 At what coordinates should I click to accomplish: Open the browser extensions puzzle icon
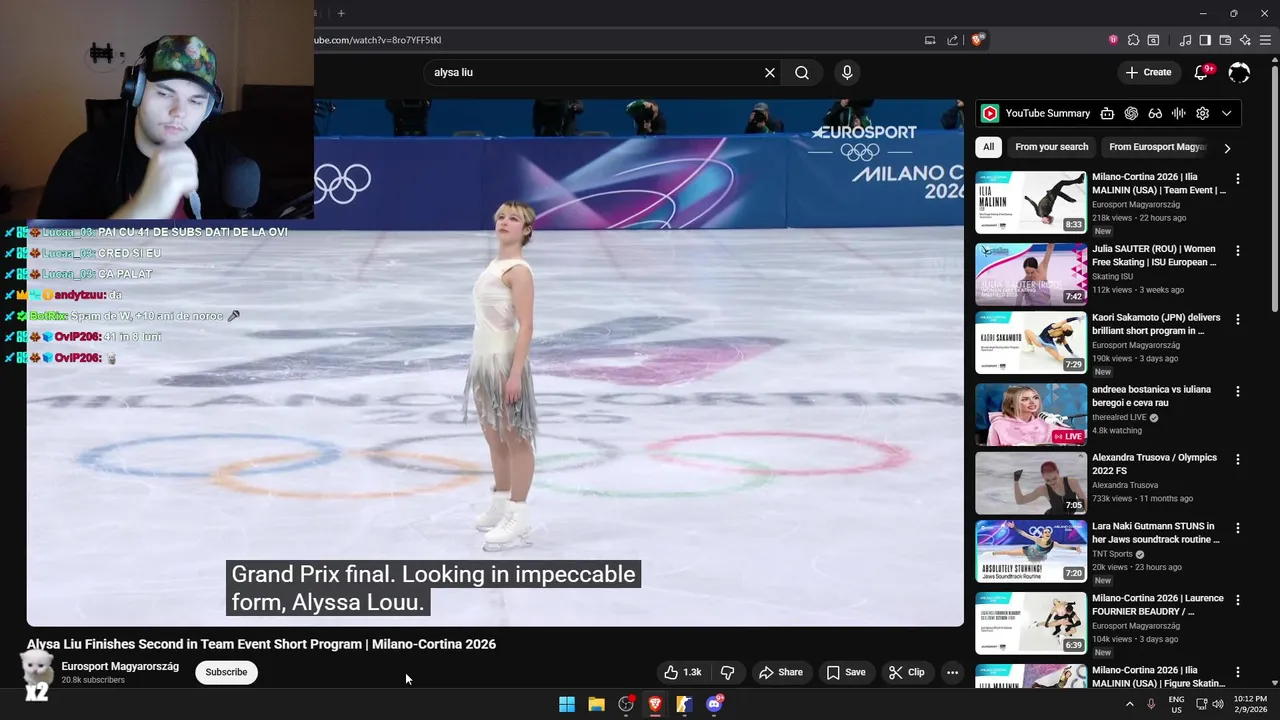tap(1133, 40)
